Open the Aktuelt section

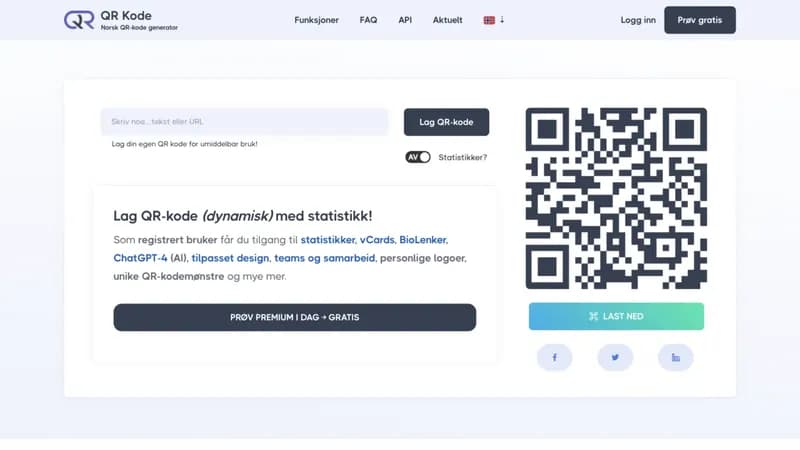447,20
